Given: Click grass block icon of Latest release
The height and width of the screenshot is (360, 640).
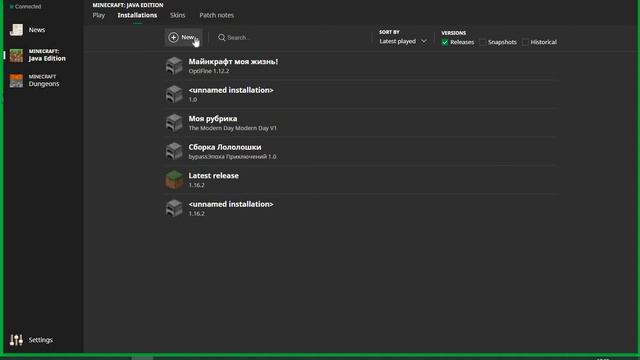Looking at the screenshot, I should pyautogui.click(x=174, y=180).
